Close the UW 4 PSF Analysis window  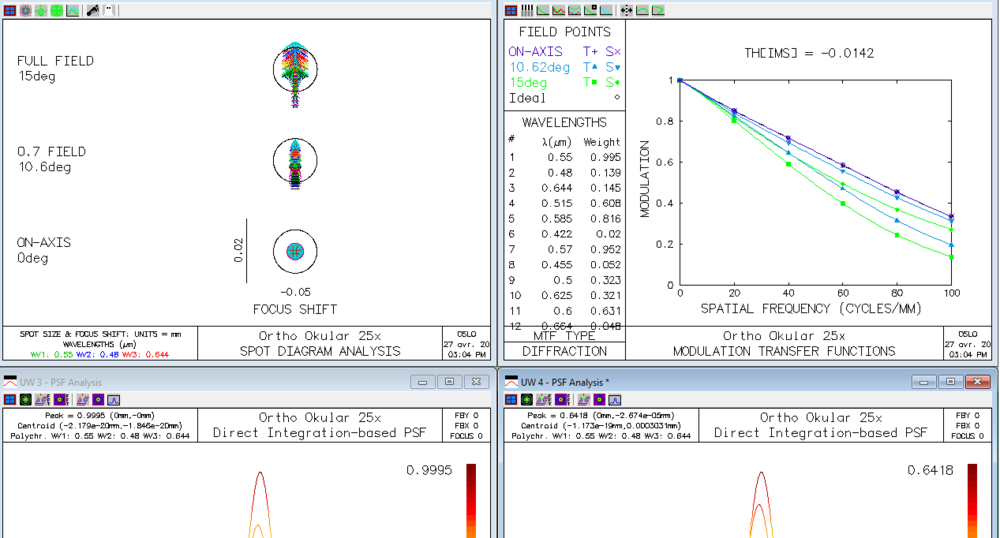coord(978,382)
